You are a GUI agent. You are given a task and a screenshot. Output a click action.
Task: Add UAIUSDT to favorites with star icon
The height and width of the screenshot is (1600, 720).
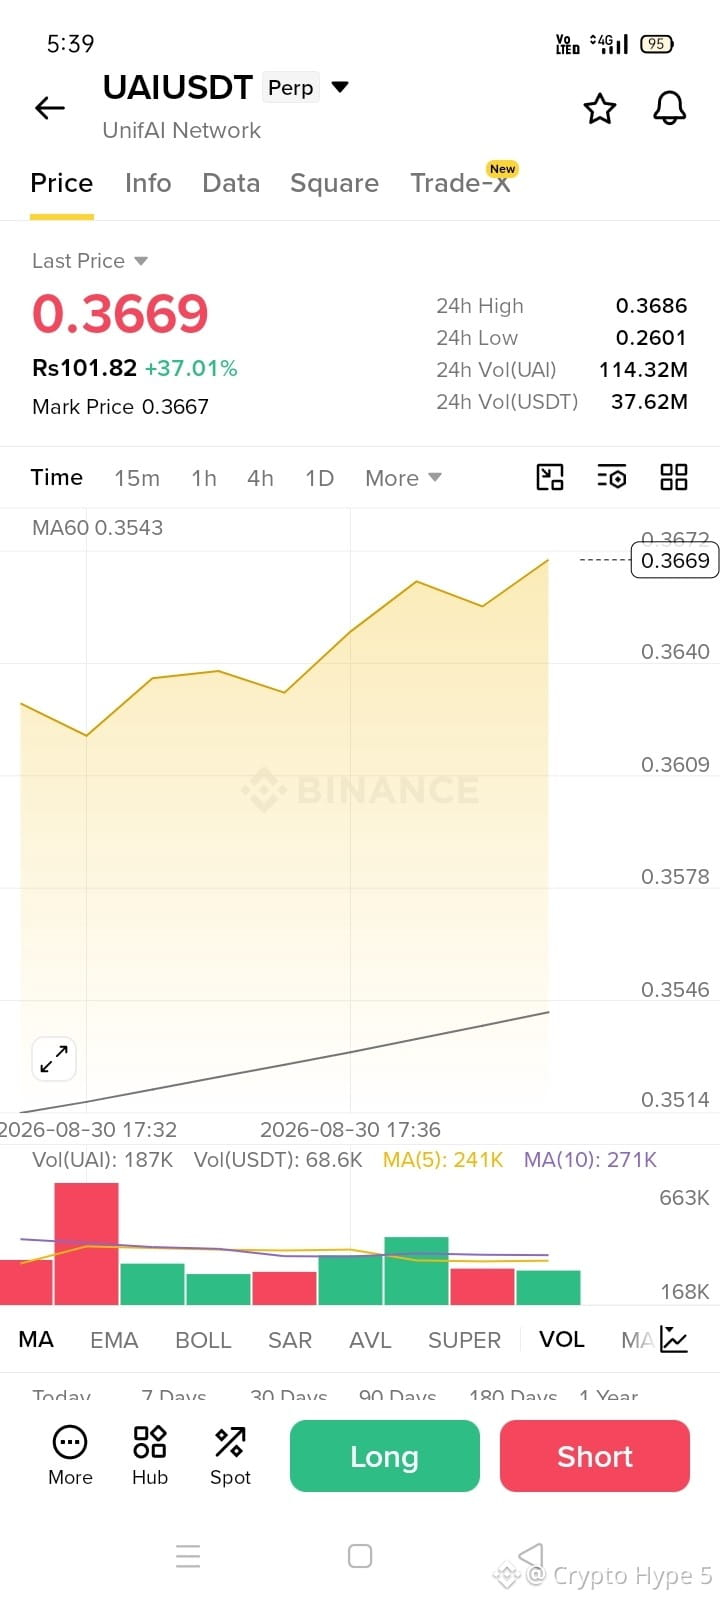point(600,108)
